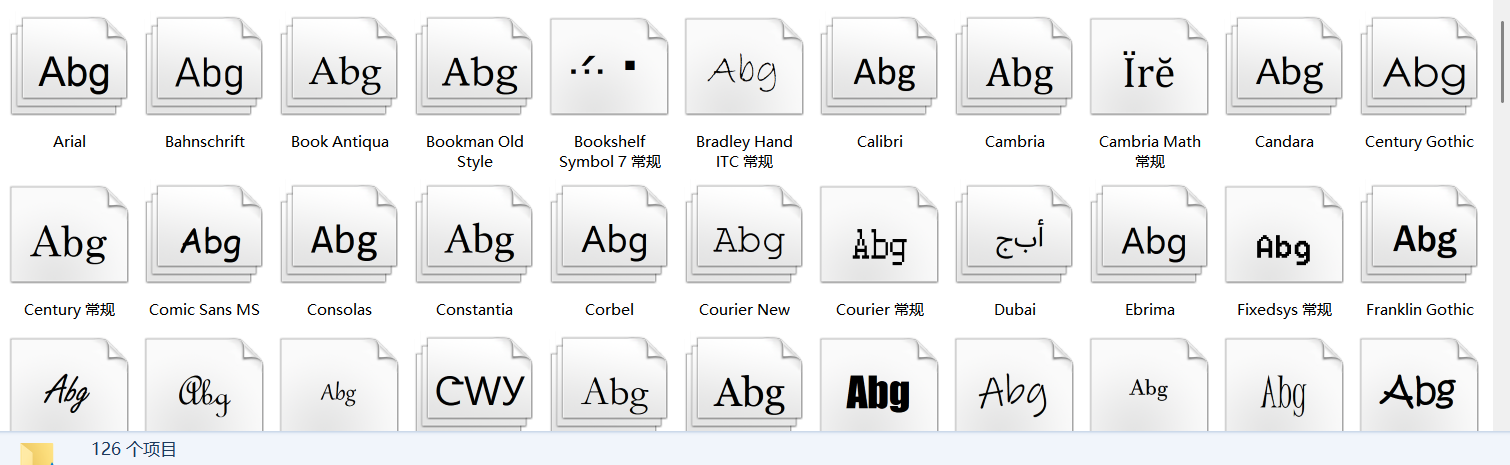Select the Century Gothic font icon
Screen dimensions: 1510x465
[x=1419, y=66]
